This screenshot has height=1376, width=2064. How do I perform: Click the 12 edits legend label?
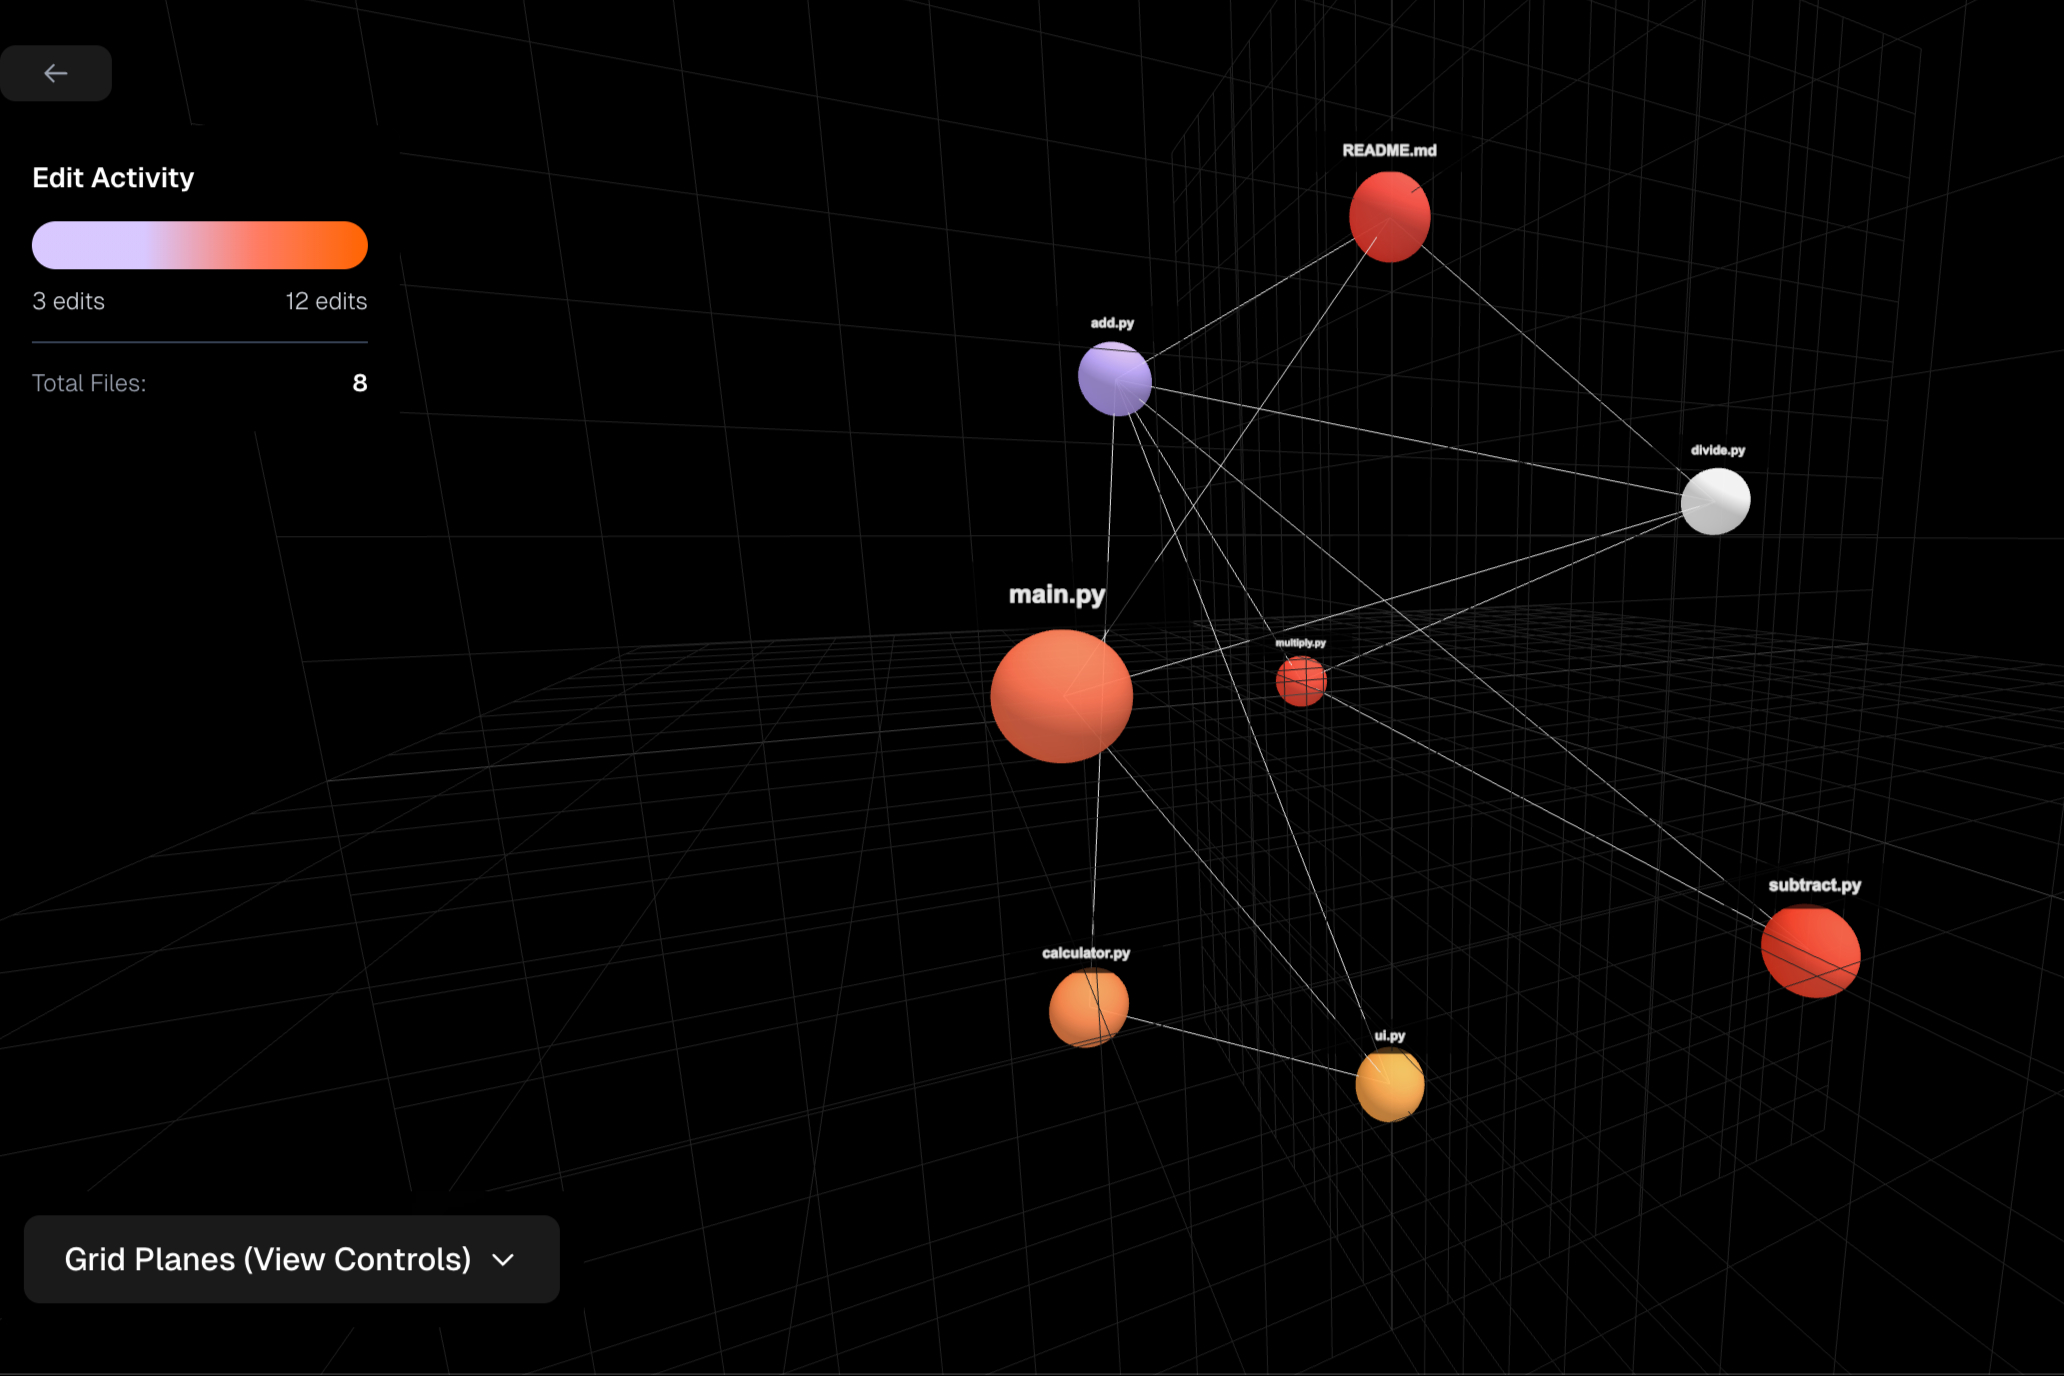coord(326,301)
